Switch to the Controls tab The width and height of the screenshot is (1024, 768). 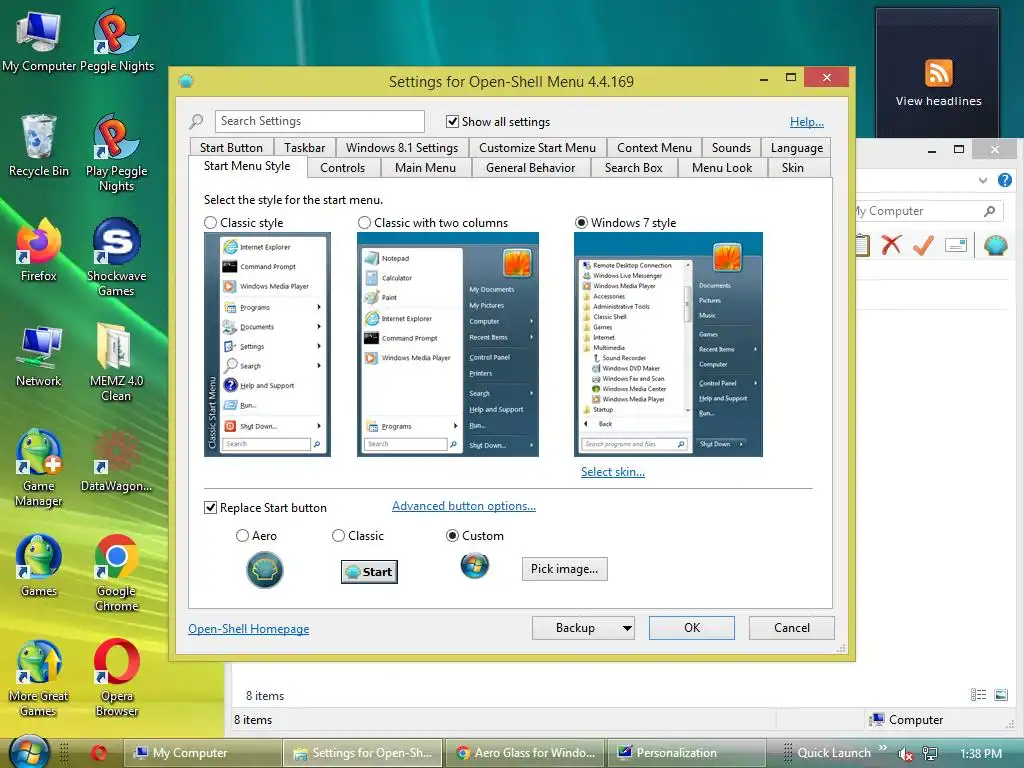(342, 168)
